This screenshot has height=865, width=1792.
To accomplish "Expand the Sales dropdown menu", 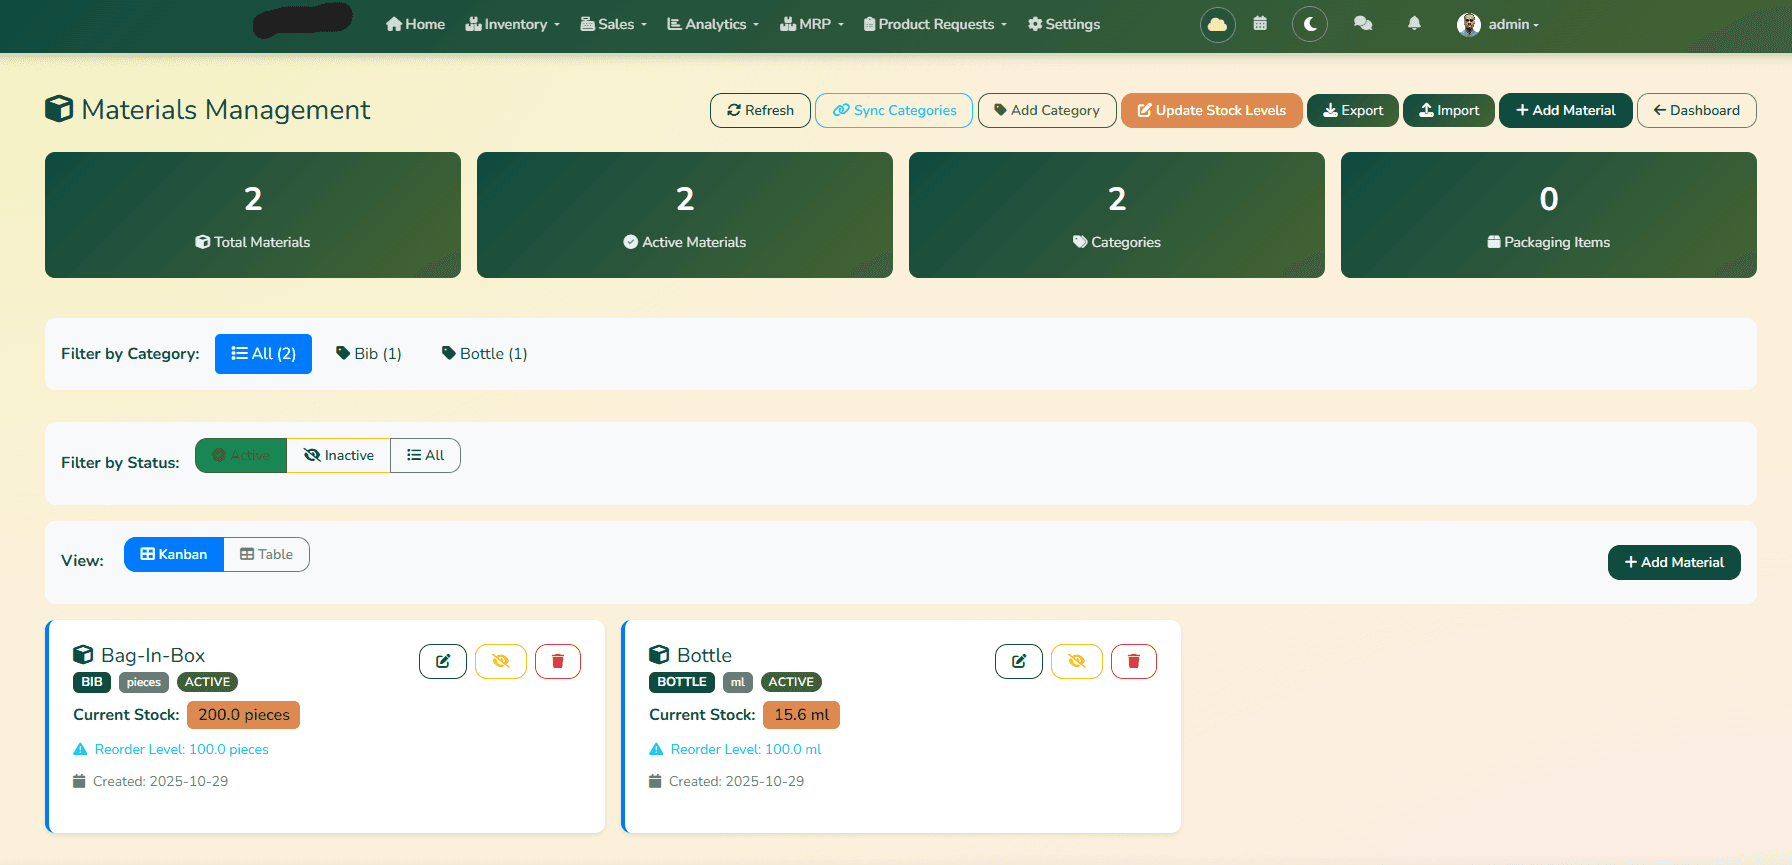I will (x=614, y=24).
